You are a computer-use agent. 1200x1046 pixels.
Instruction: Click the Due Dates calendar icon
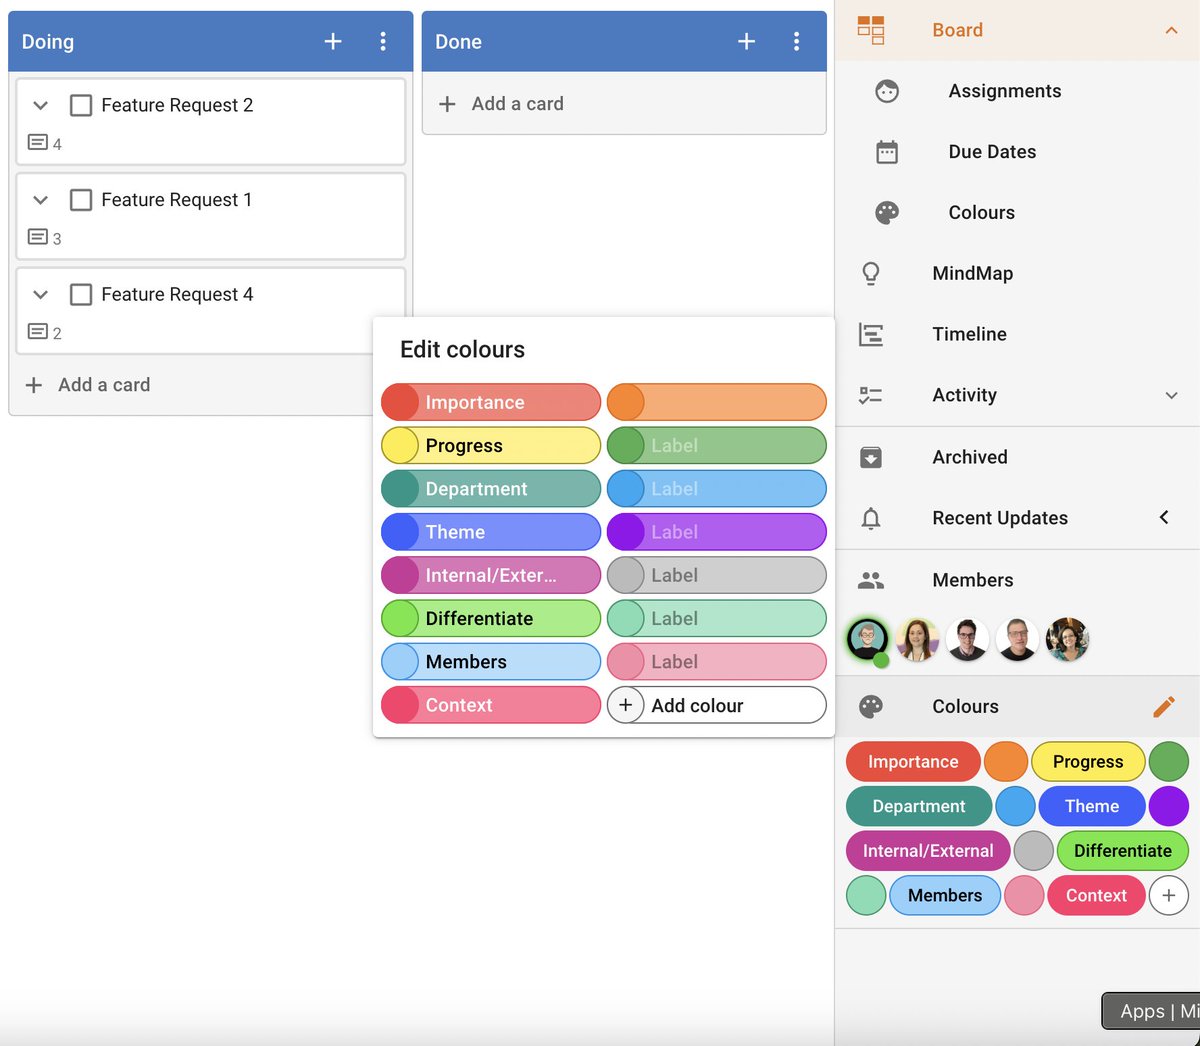[887, 152]
